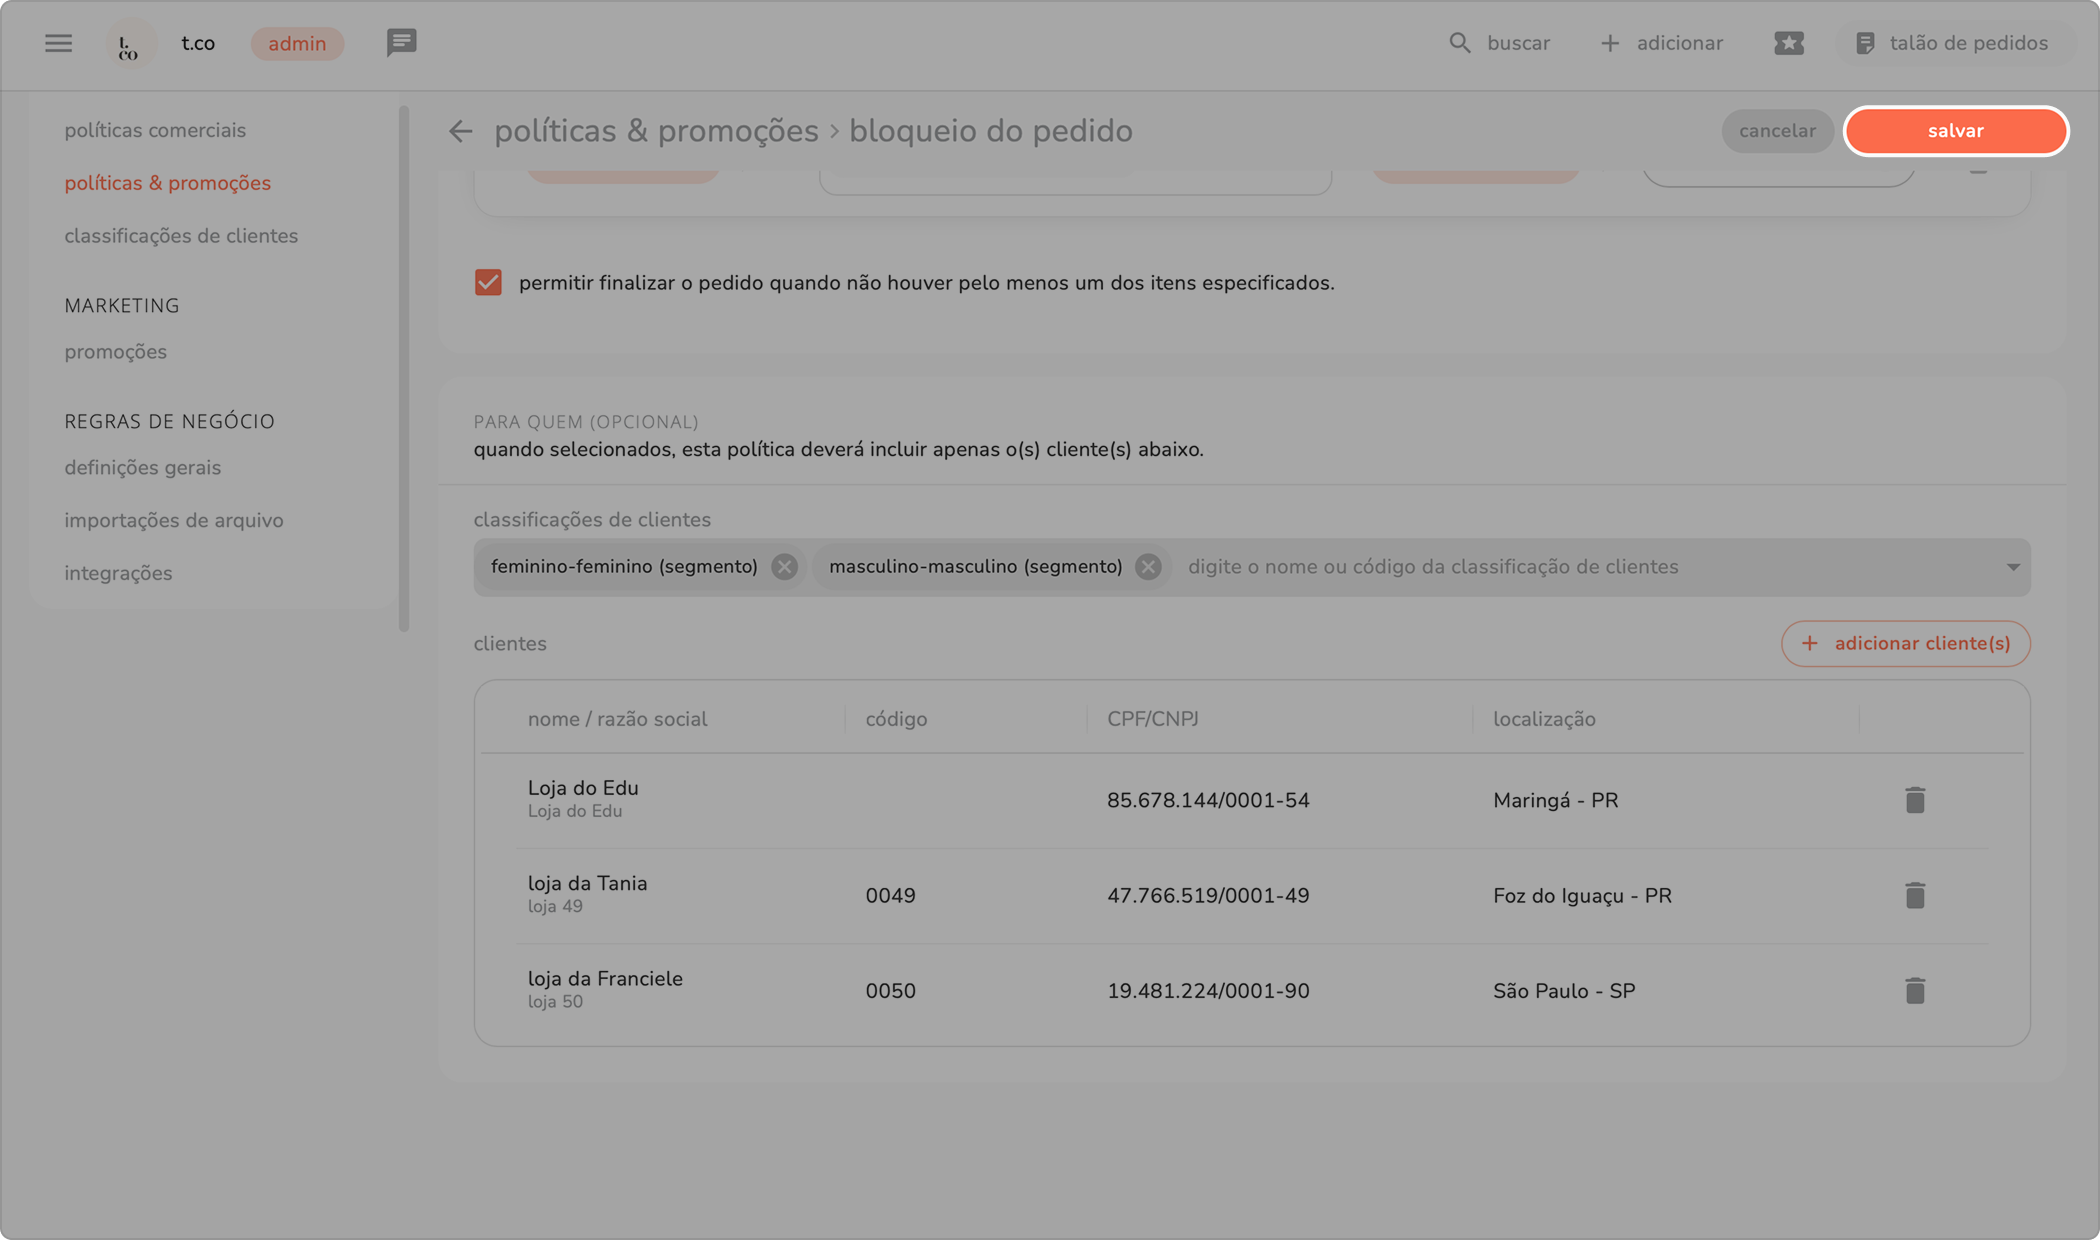Image resolution: width=2100 pixels, height=1240 pixels.
Task: Click the star ticket icon in header
Action: [1788, 43]
